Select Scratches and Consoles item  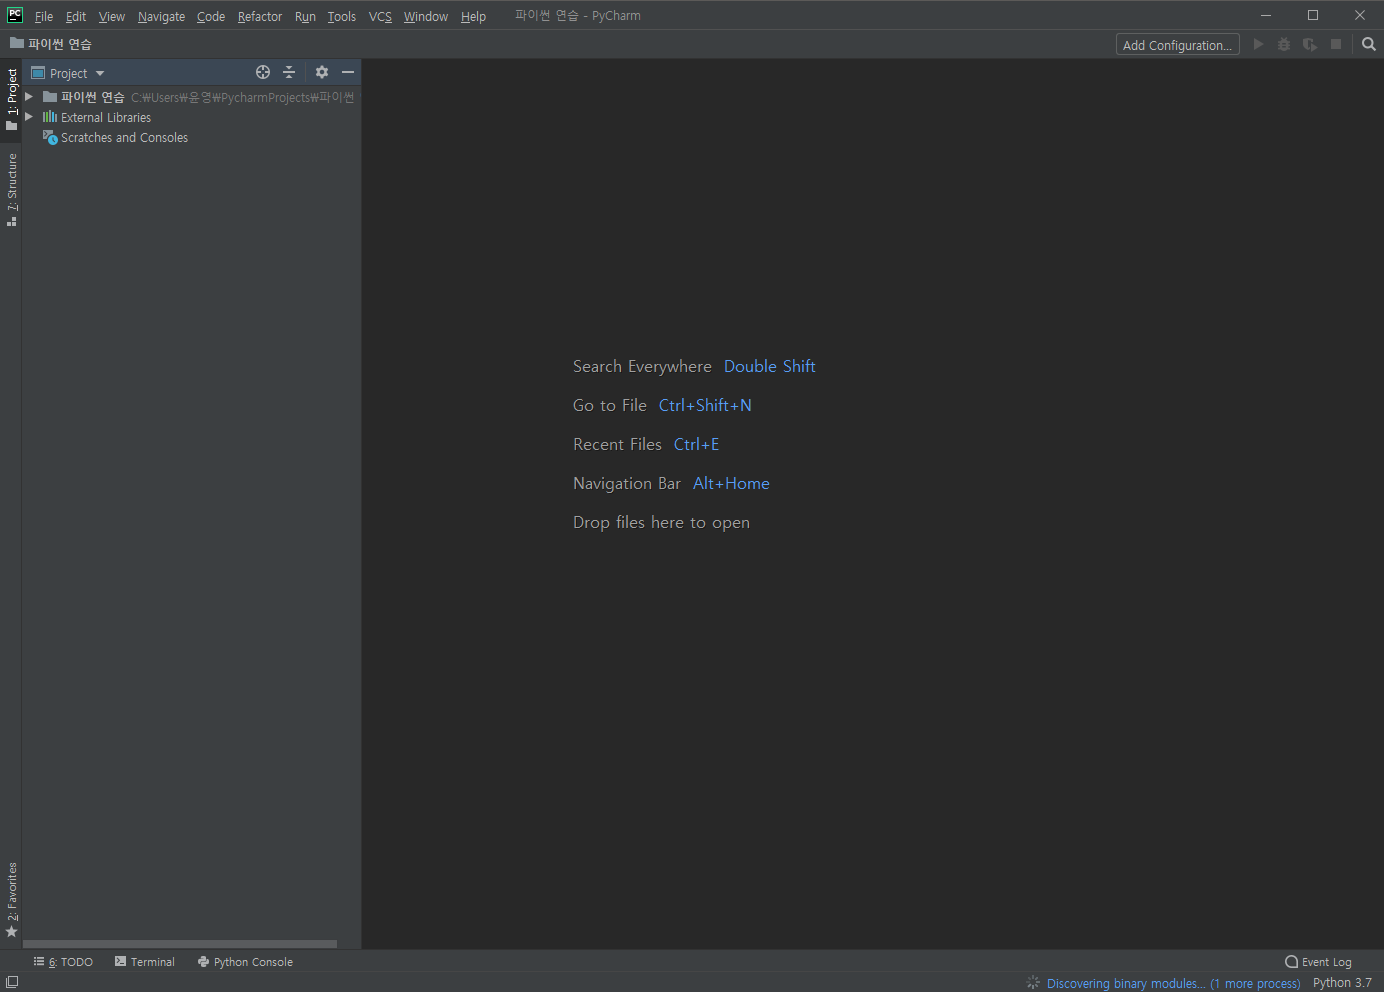tap(124, 138)
